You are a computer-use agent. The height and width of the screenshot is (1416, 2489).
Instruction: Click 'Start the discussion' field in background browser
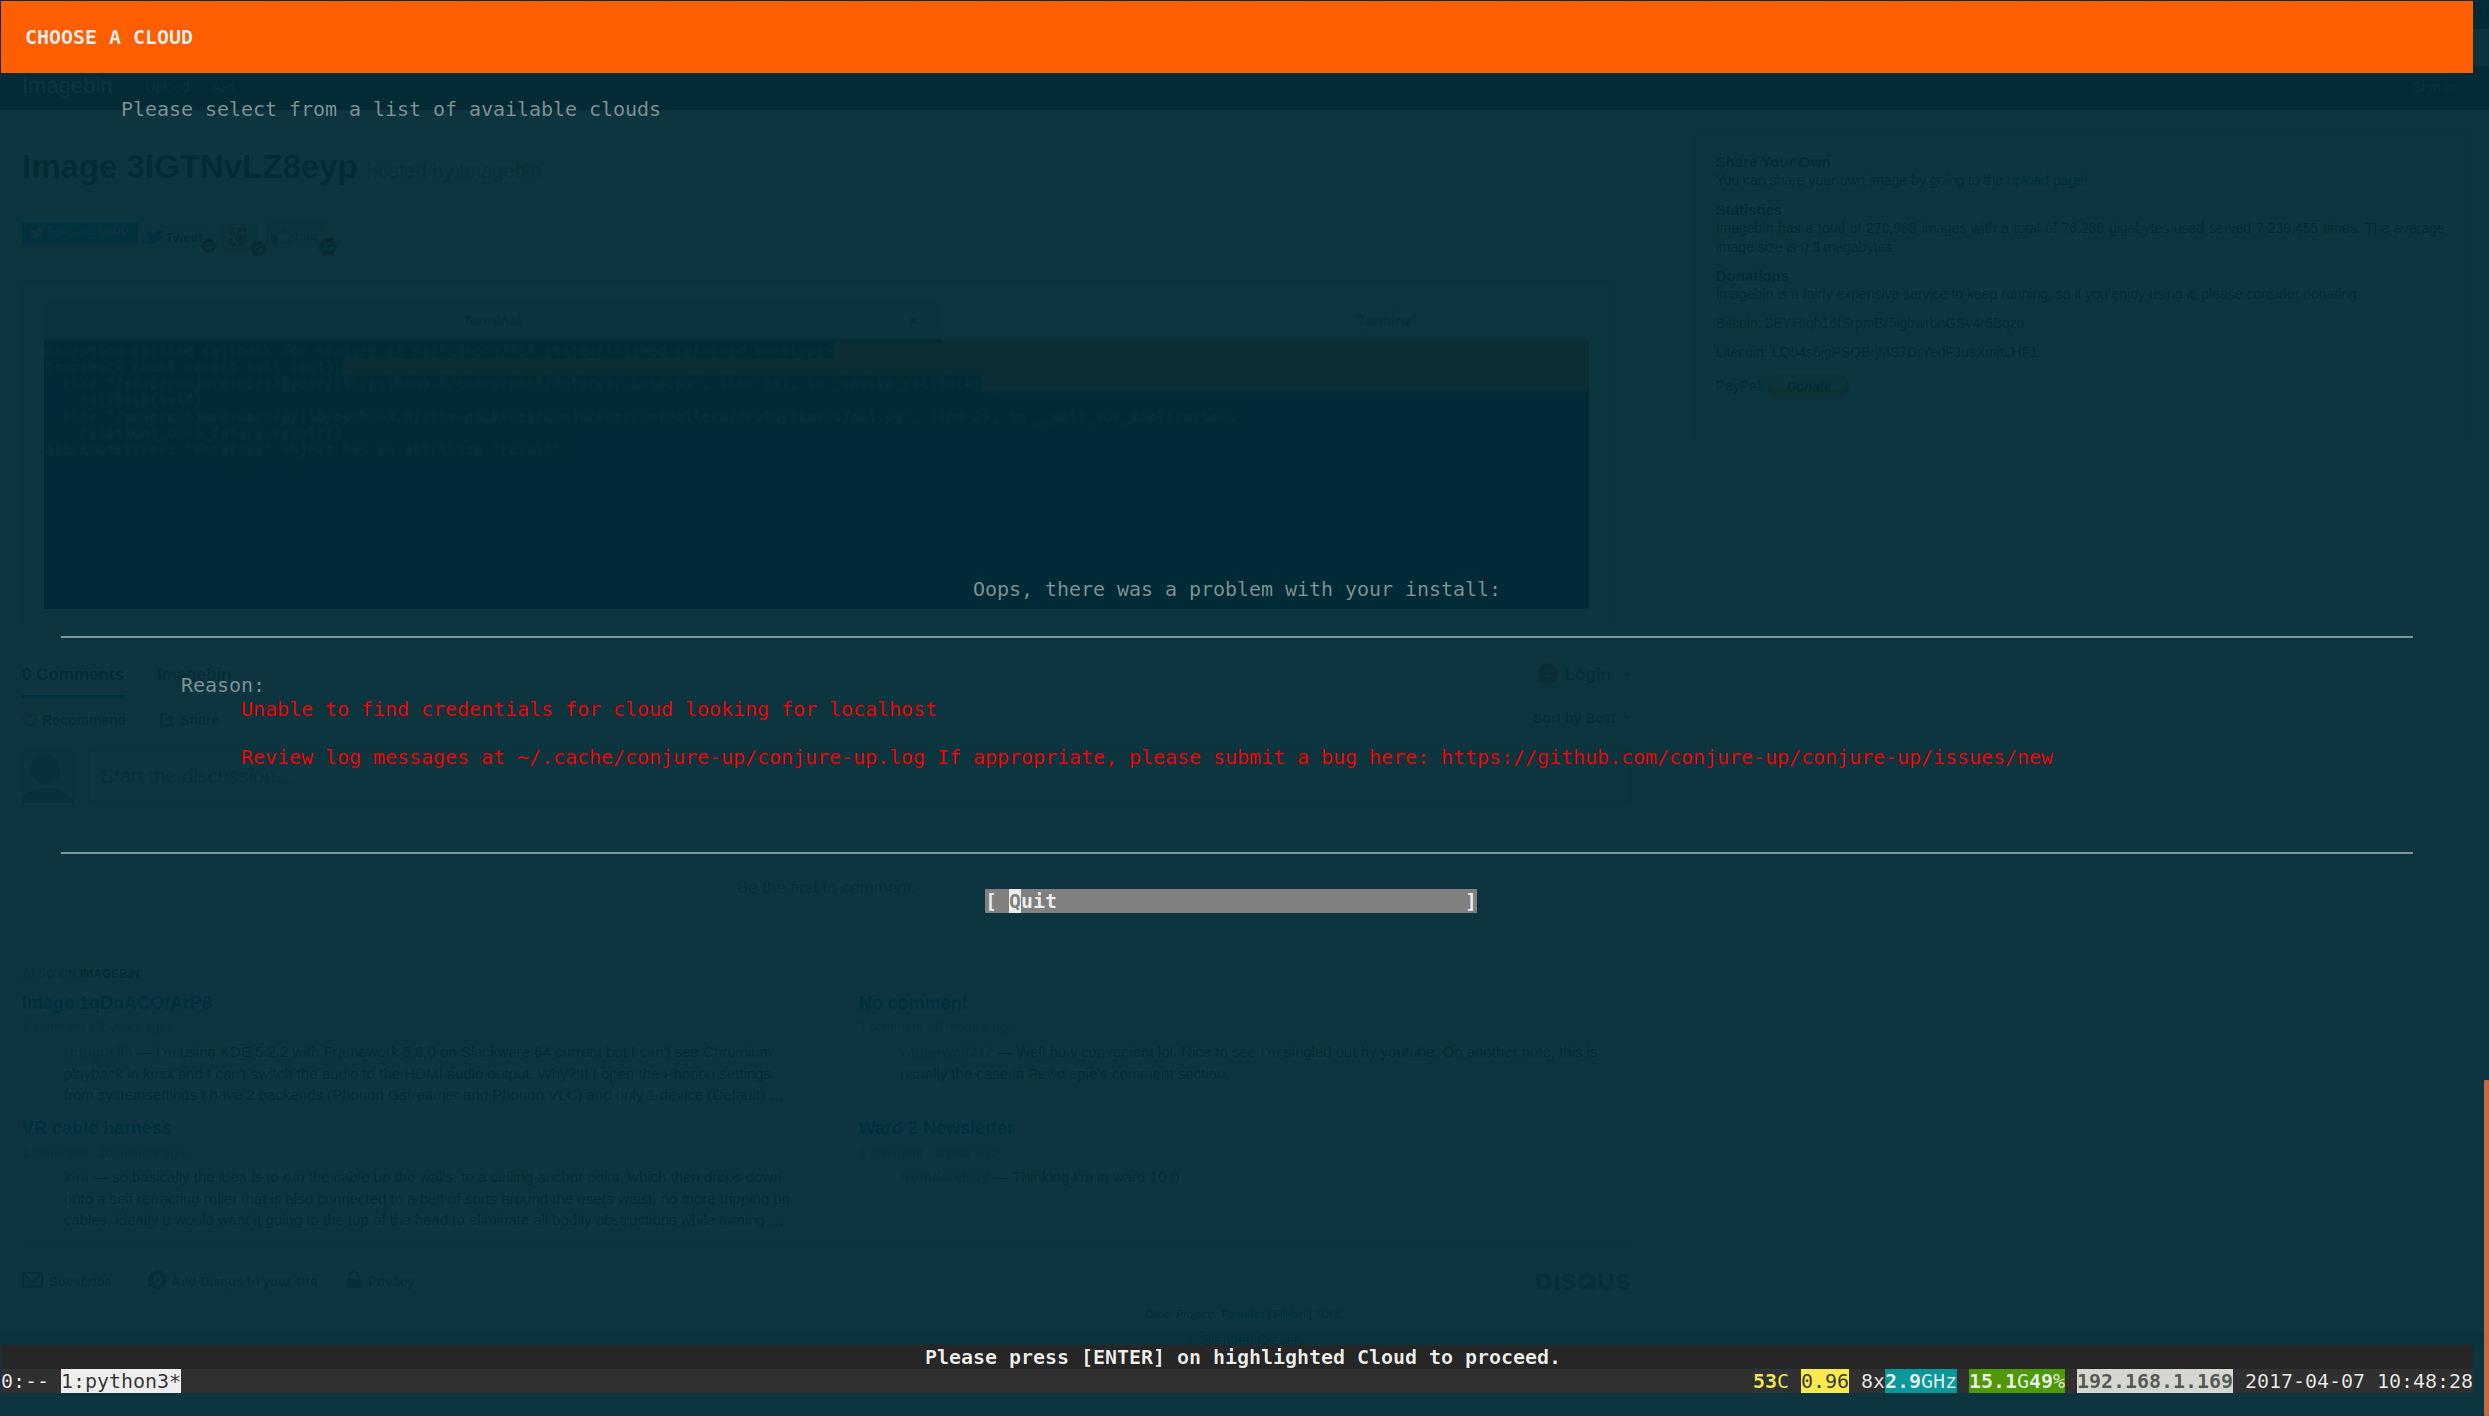[x=860, y=776]
